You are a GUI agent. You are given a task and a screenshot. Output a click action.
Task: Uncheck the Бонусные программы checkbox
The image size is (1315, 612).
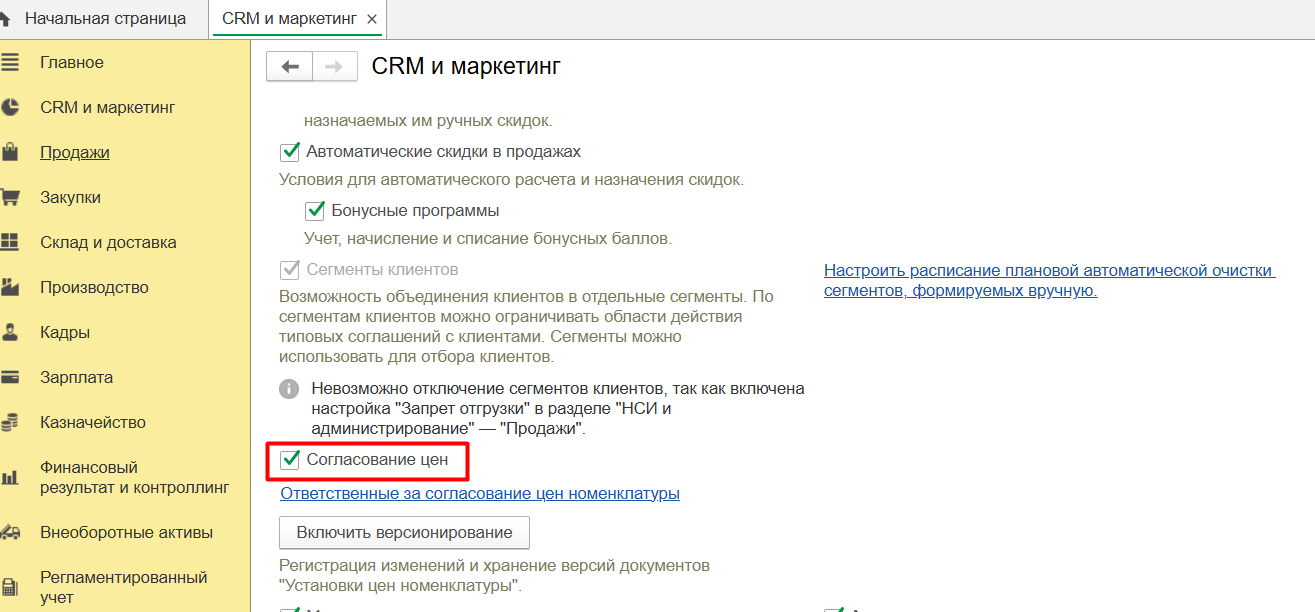(315, 211)
